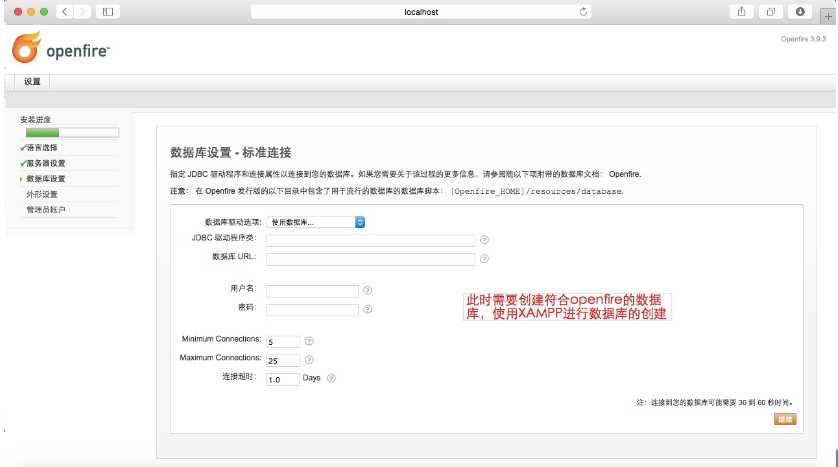Click the 安装进度 label
The width and height of the screenshot is (838, 467).
click(35, 120)
